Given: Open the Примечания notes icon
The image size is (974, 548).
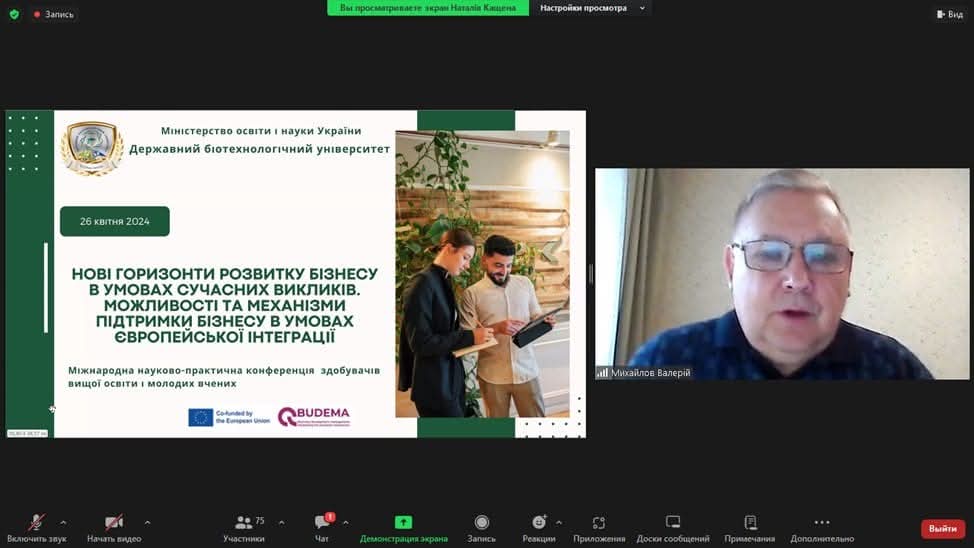Looking at the screenshot, I should click(x=750, y=523).
